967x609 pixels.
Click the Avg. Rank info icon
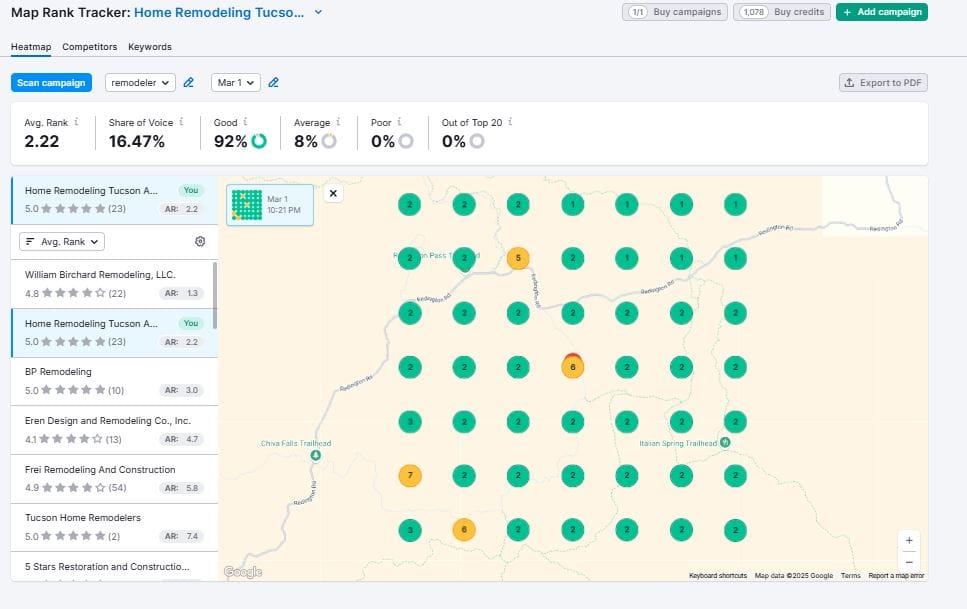point(76,122)
